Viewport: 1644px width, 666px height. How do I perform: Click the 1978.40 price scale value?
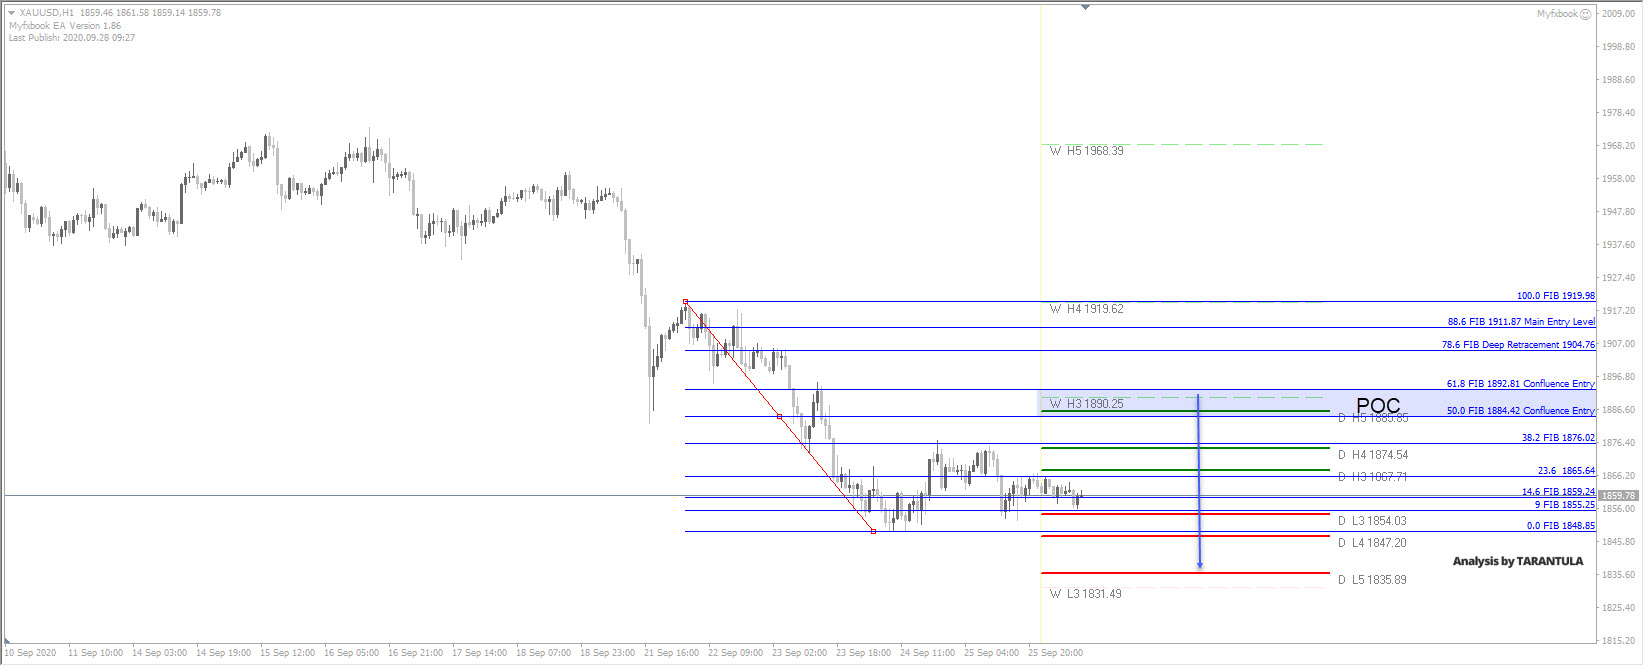point(1618,113)
